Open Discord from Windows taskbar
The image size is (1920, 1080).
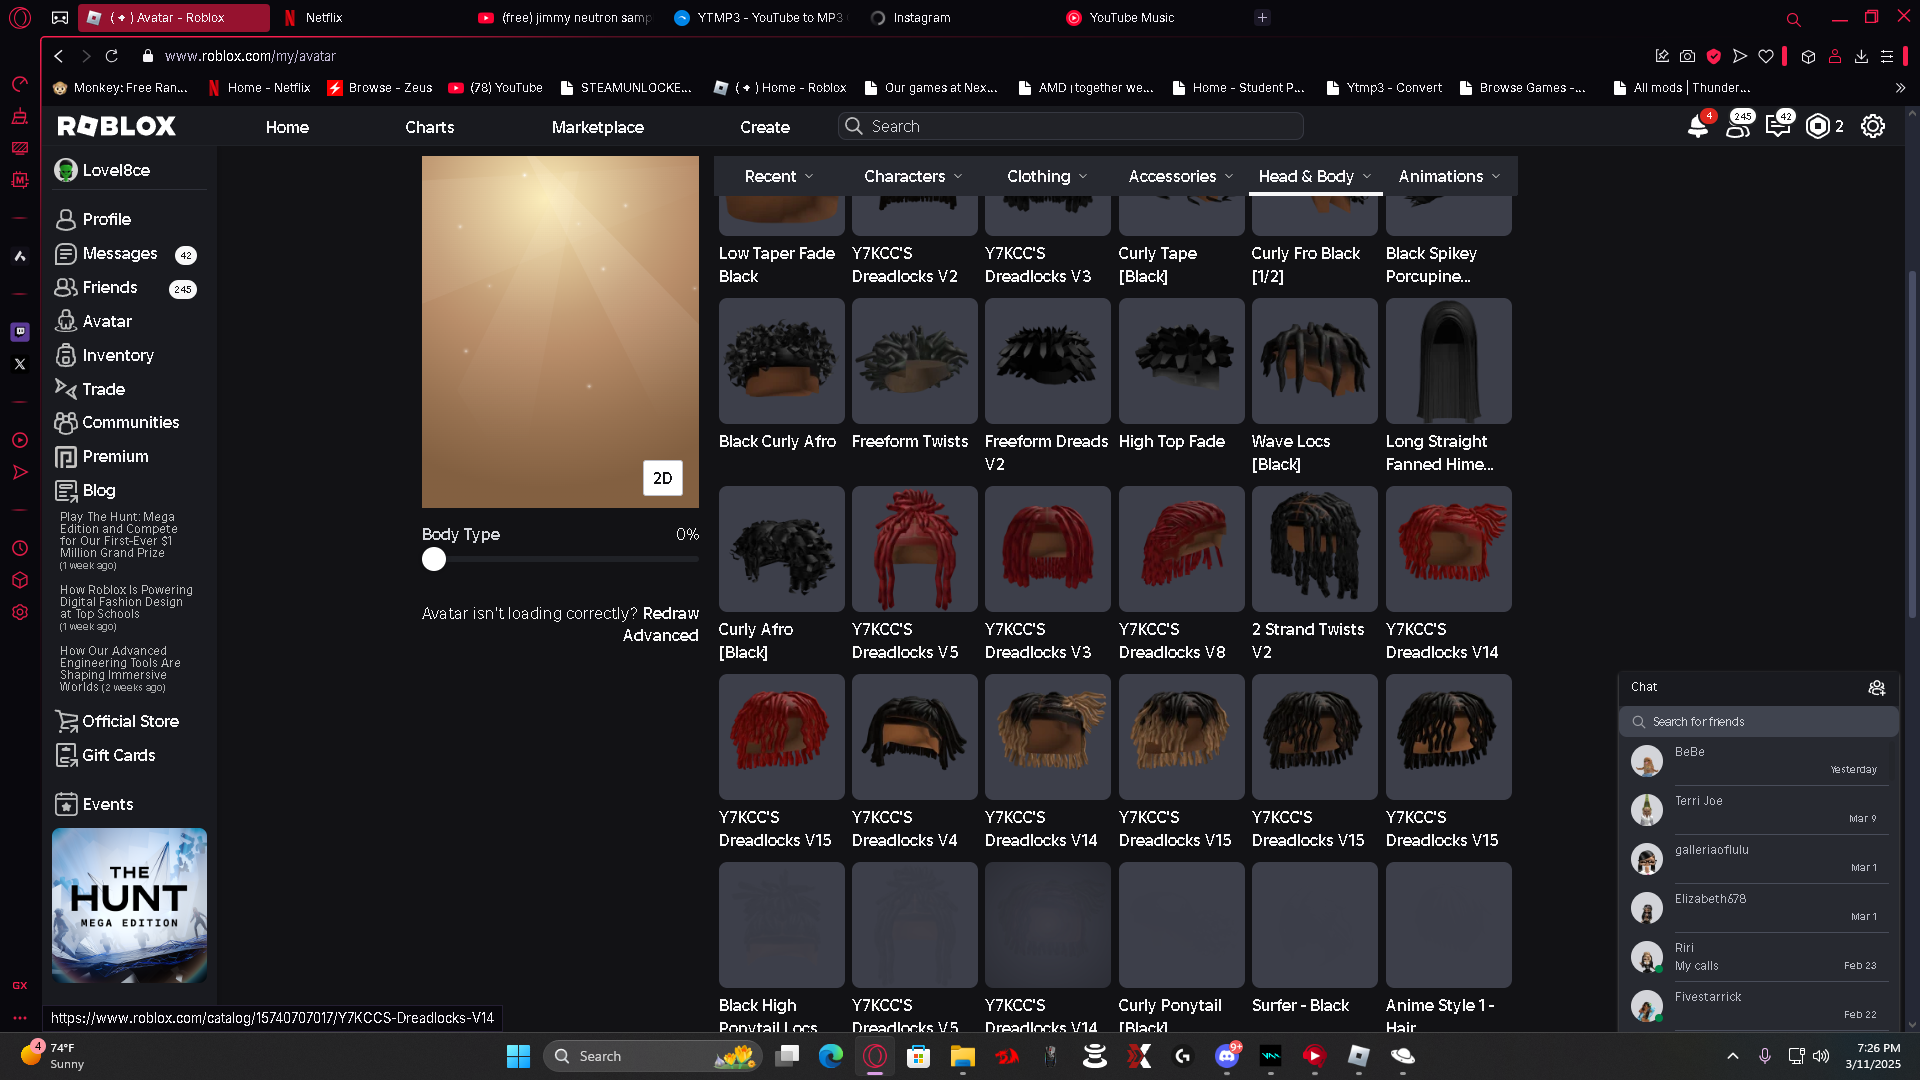1226,1056
